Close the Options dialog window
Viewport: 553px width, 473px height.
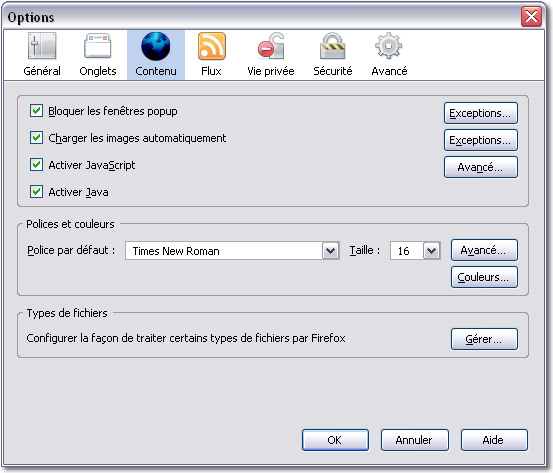531,16
